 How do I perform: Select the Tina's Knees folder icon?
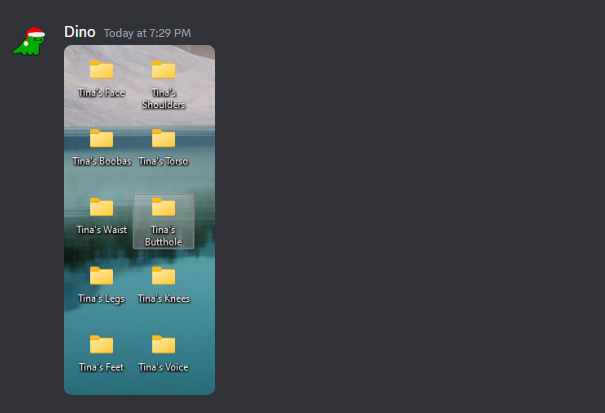pyautogui.click(x=163, y=276)
